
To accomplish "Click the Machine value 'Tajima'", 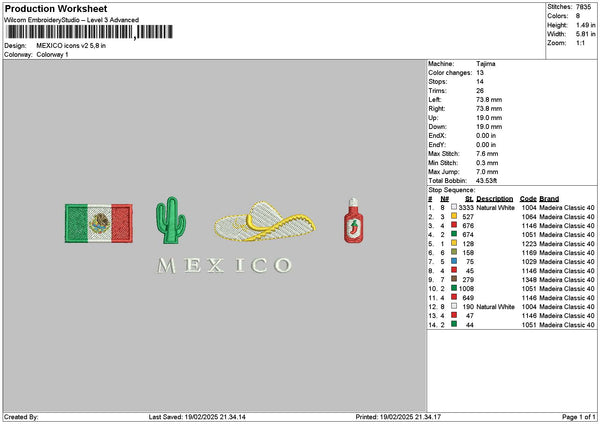I will click(x=486, y=64).
